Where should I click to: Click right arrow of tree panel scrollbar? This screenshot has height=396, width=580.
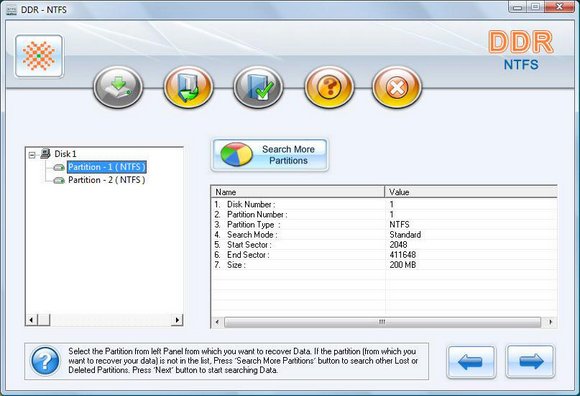(x=177, y=320)
